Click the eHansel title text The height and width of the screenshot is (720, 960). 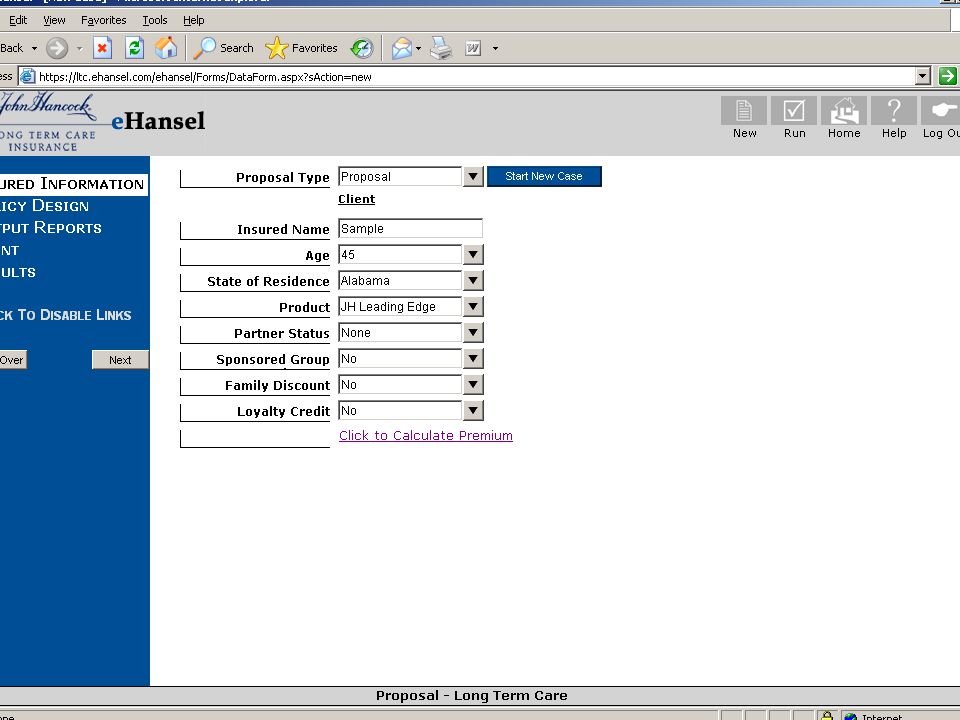(158, 121)
